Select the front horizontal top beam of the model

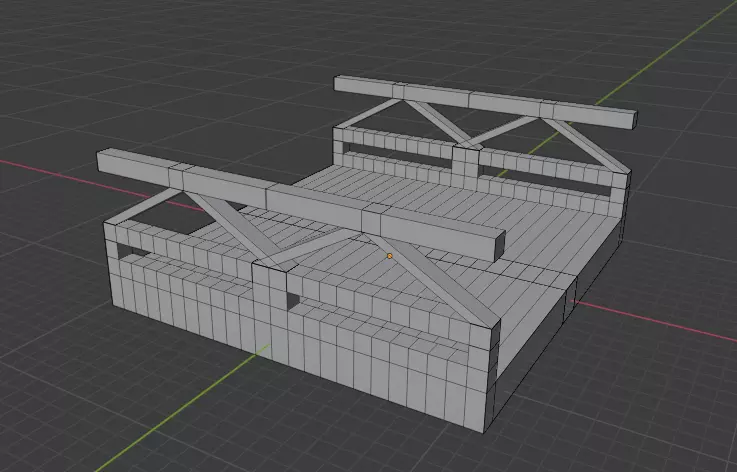(301, 205)
